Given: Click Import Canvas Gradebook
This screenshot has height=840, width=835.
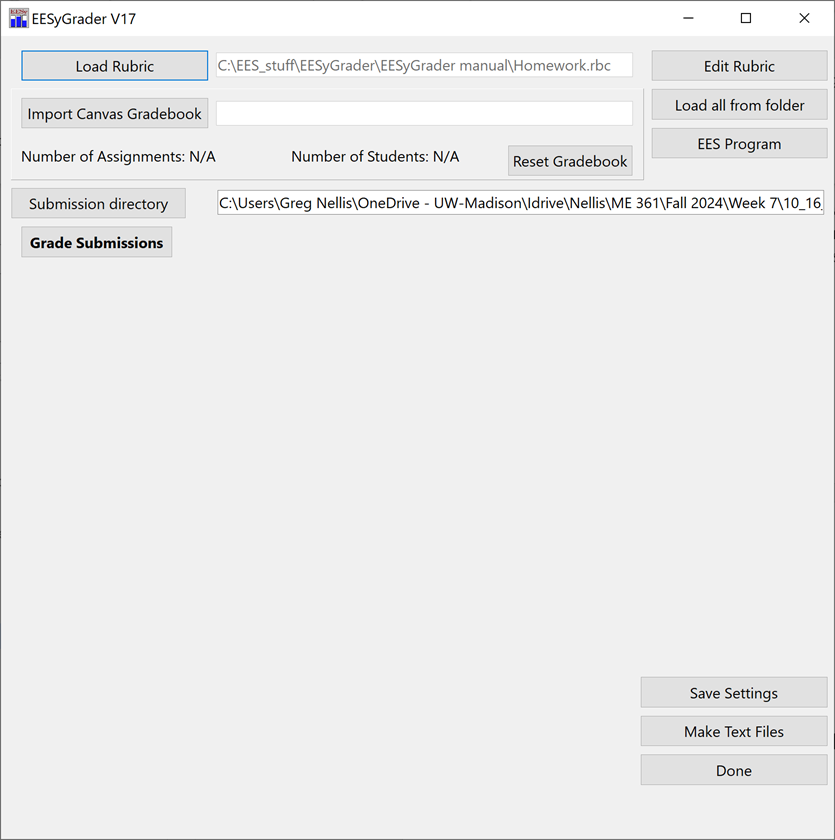Looking at the screenshot, I should [115, 114].
